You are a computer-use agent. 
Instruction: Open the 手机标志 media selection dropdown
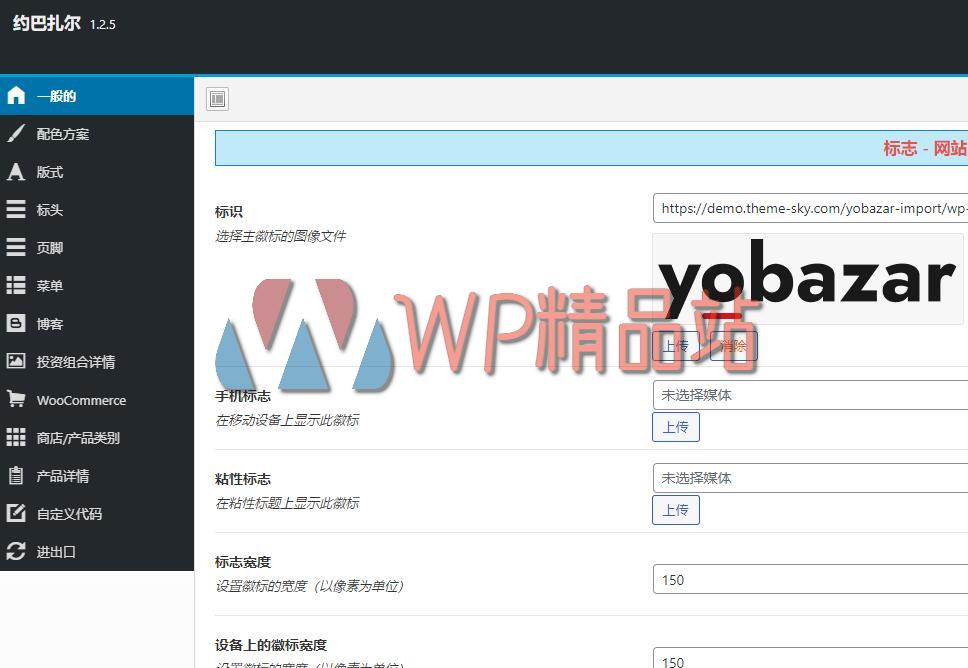click(x=810, y=395)
